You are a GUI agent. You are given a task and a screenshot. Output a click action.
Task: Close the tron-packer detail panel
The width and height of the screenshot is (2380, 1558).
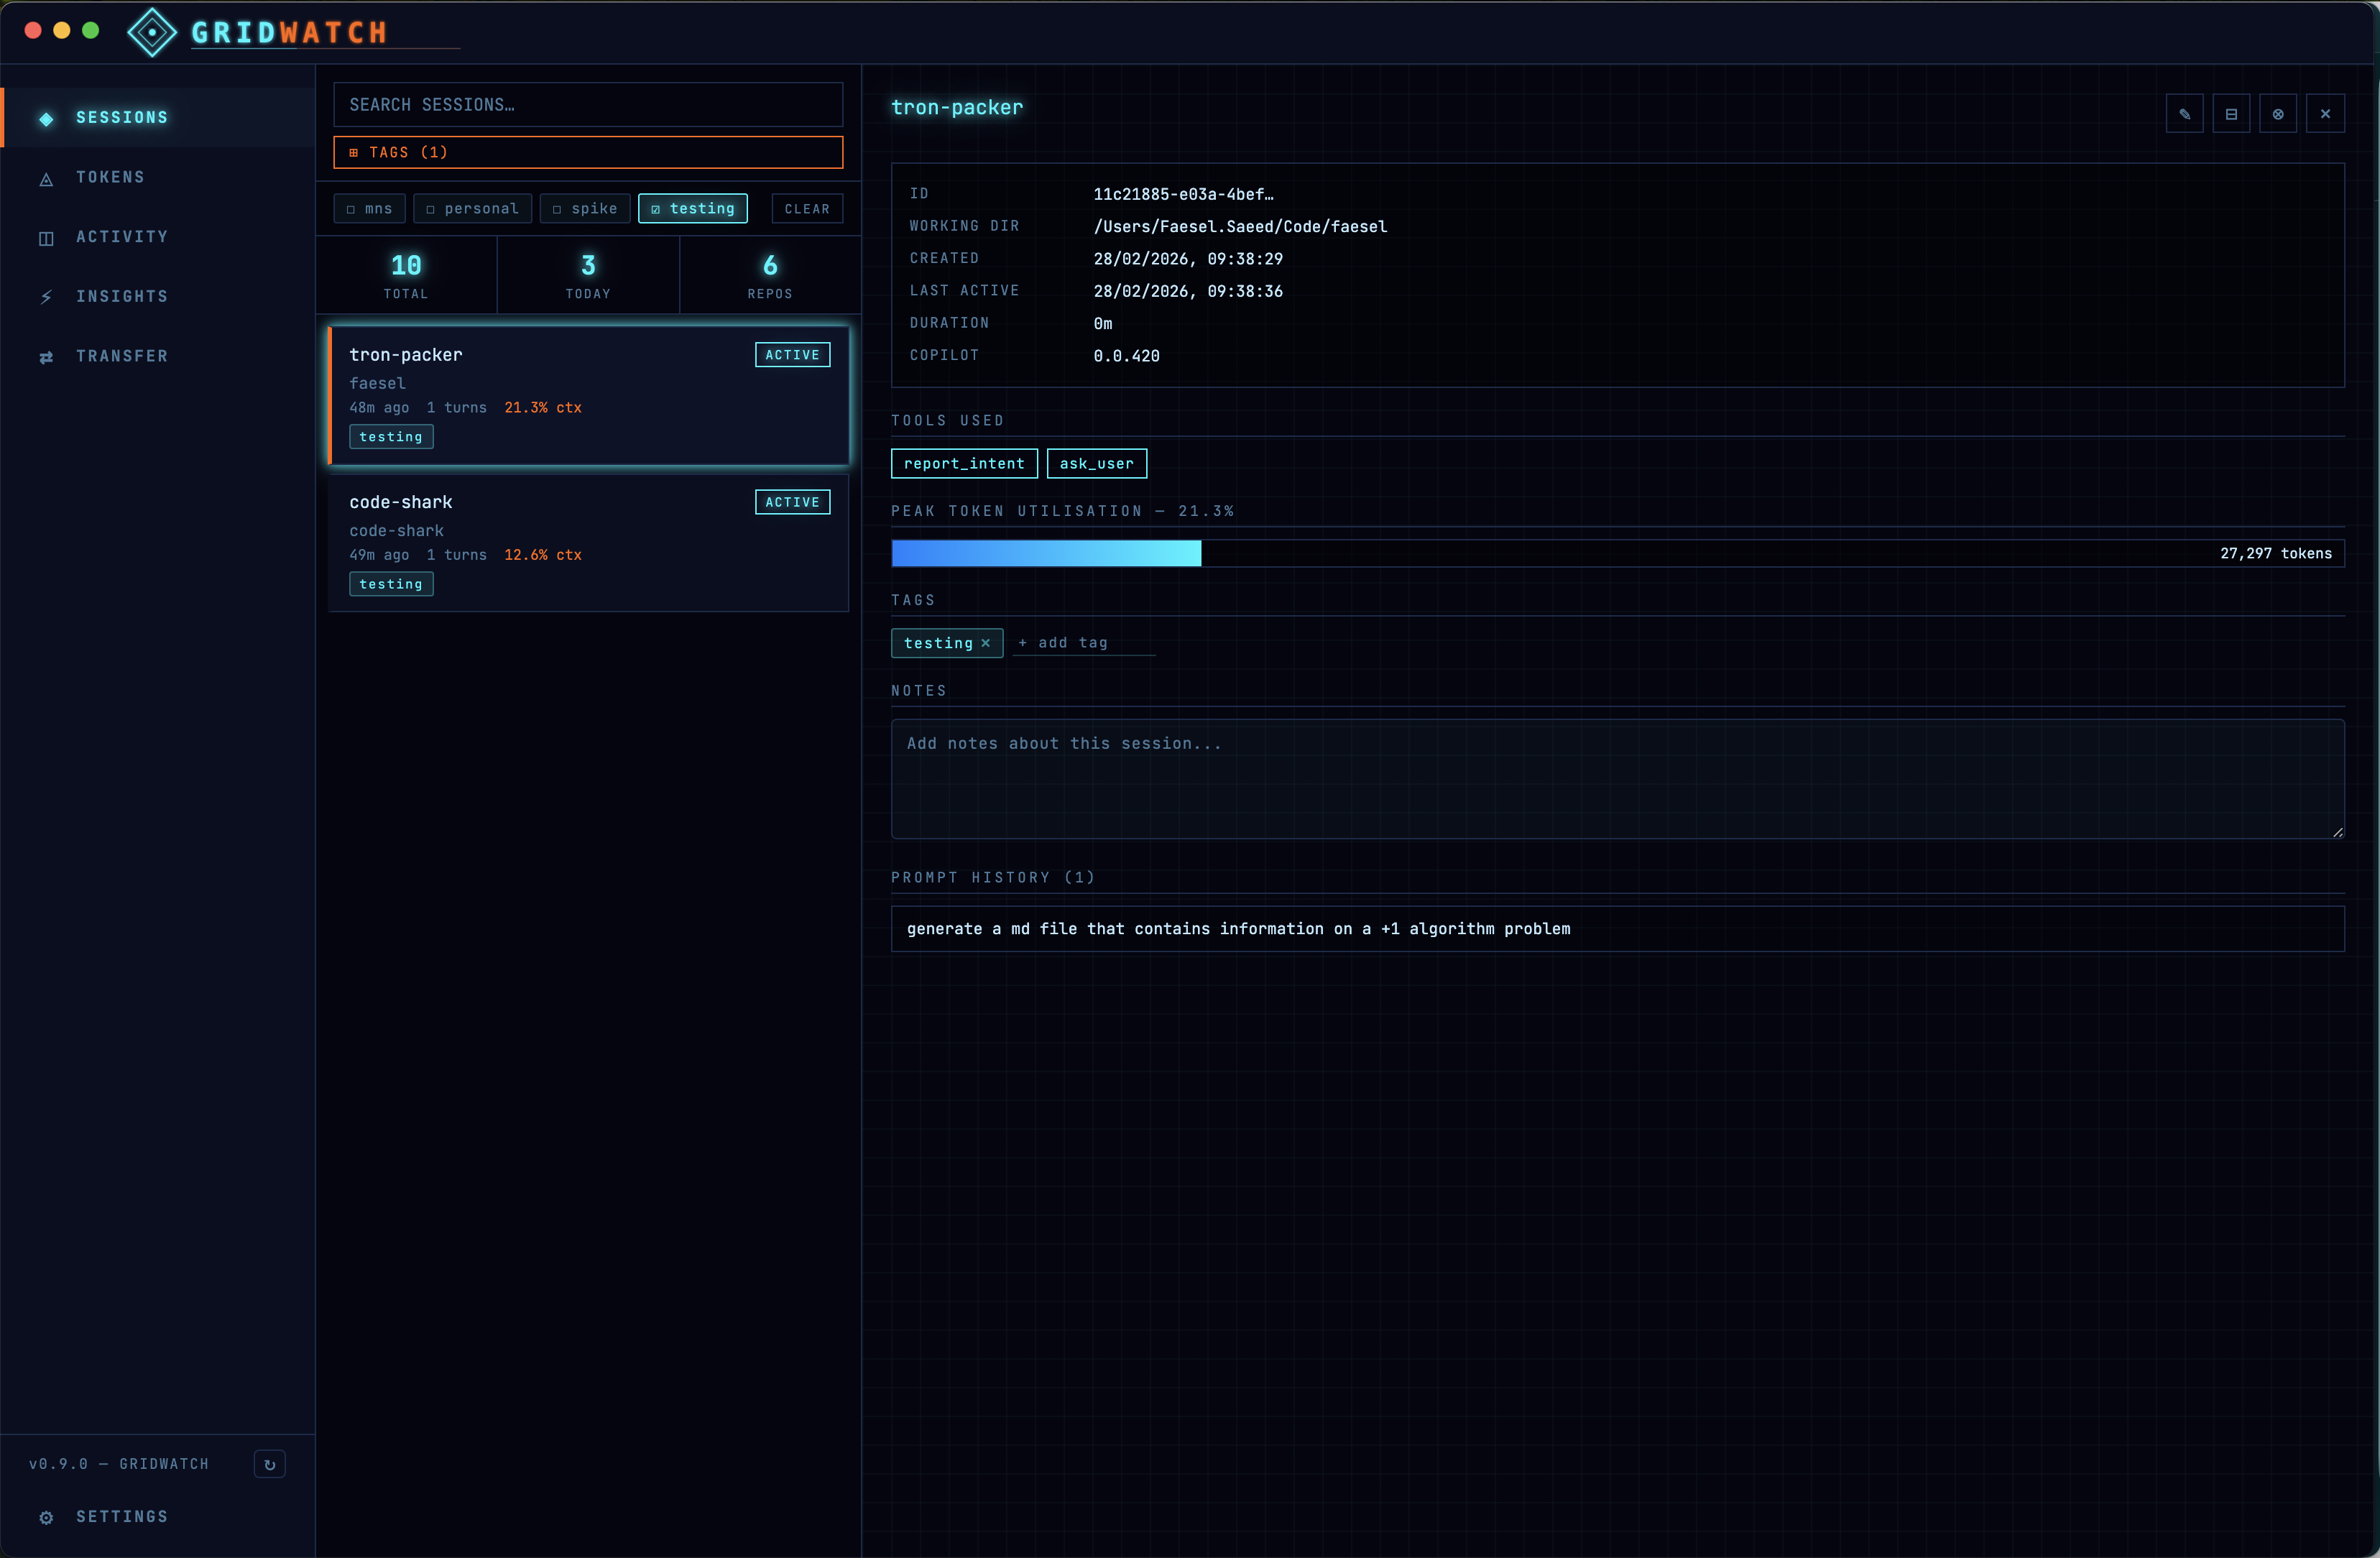point(2325,113)
